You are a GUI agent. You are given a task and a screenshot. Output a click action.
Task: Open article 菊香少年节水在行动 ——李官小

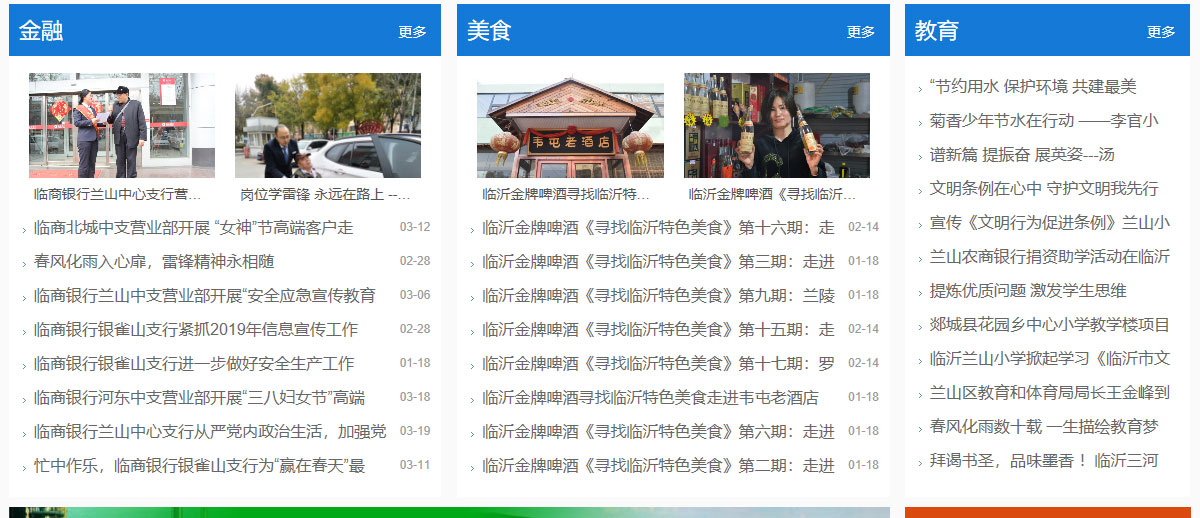point(1044,121)
